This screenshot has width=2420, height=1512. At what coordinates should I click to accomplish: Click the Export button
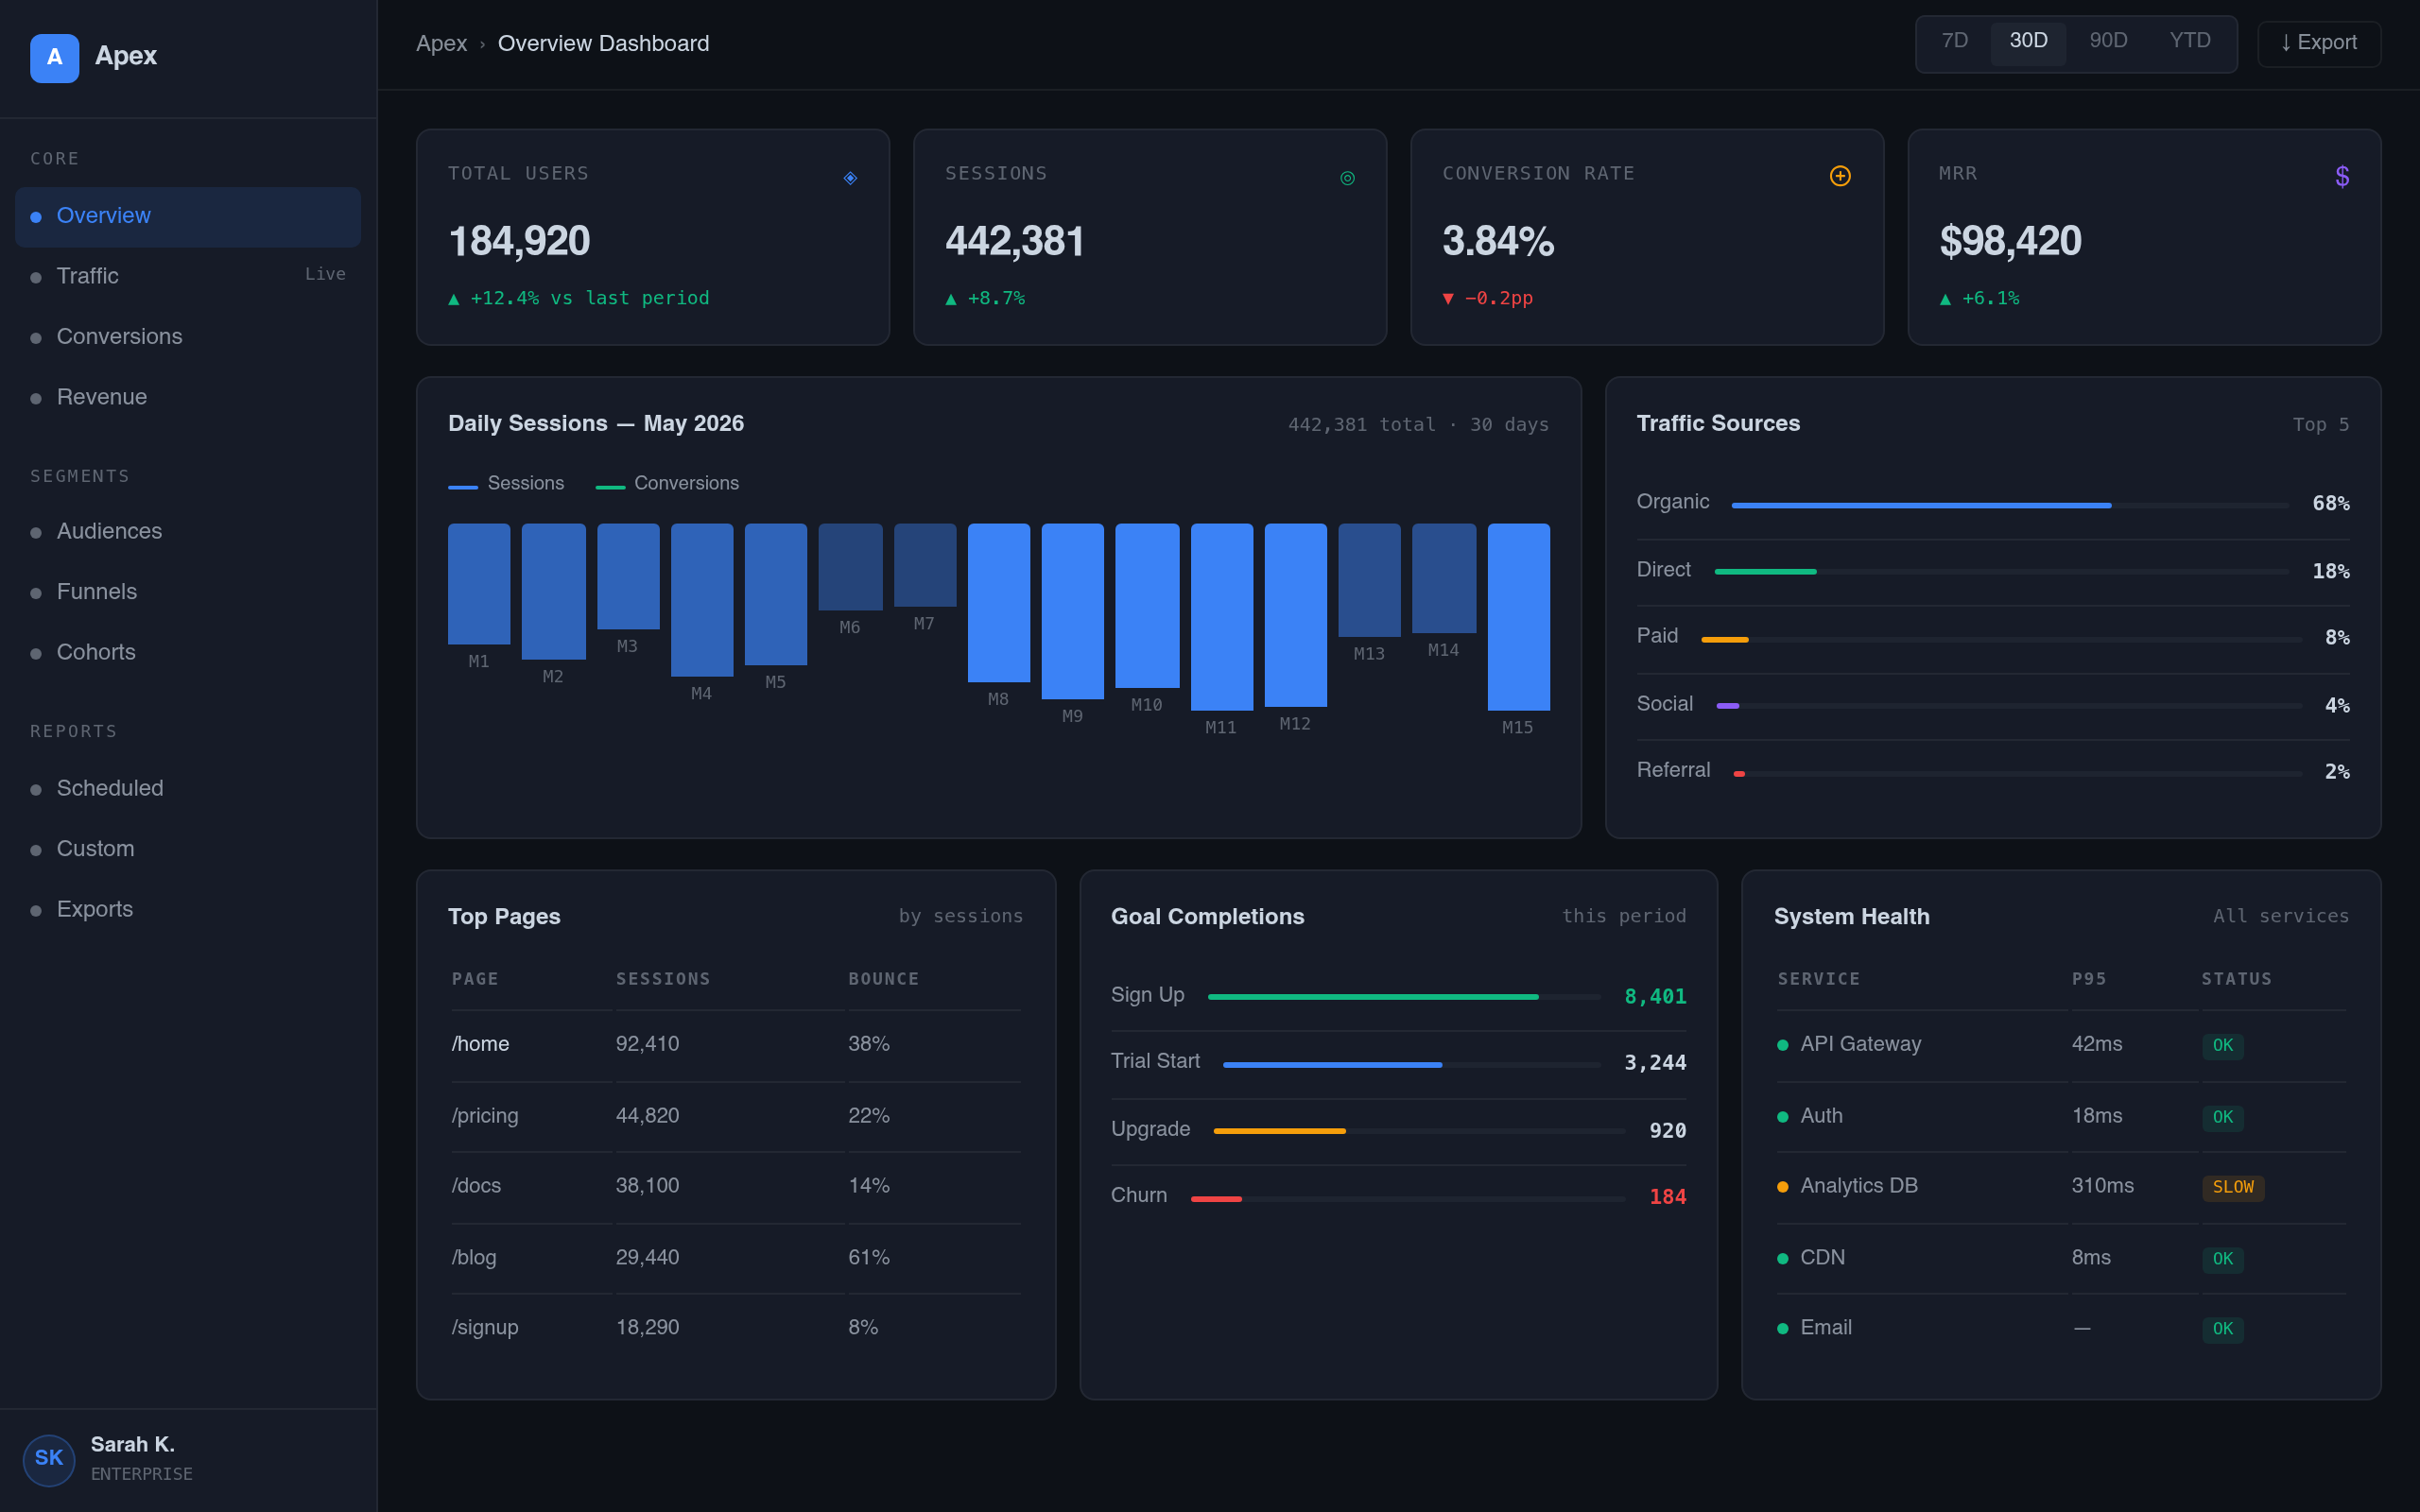(x=2319, y=43)
